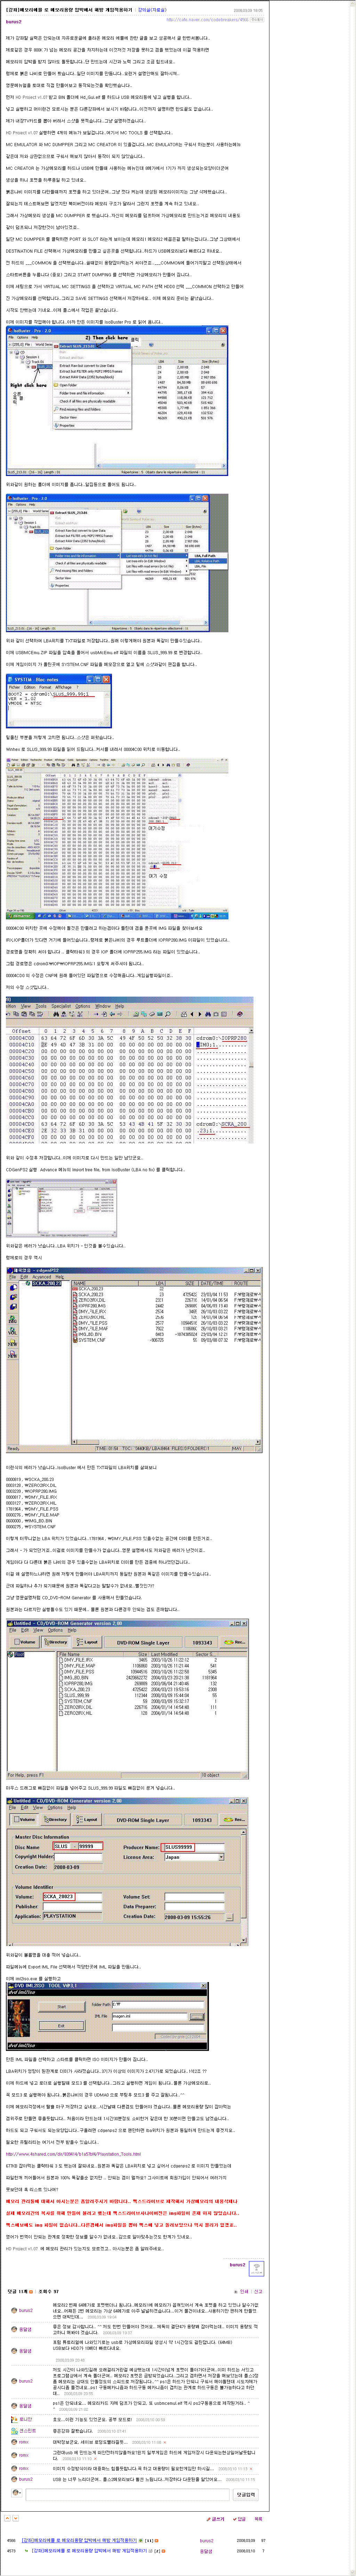Image resolution: width=356 pixels, height=2576 pixels.
Task: Choose Open Folder in first IsoBuster context menu
Action: pyautogui.click(x=68, y=385)
